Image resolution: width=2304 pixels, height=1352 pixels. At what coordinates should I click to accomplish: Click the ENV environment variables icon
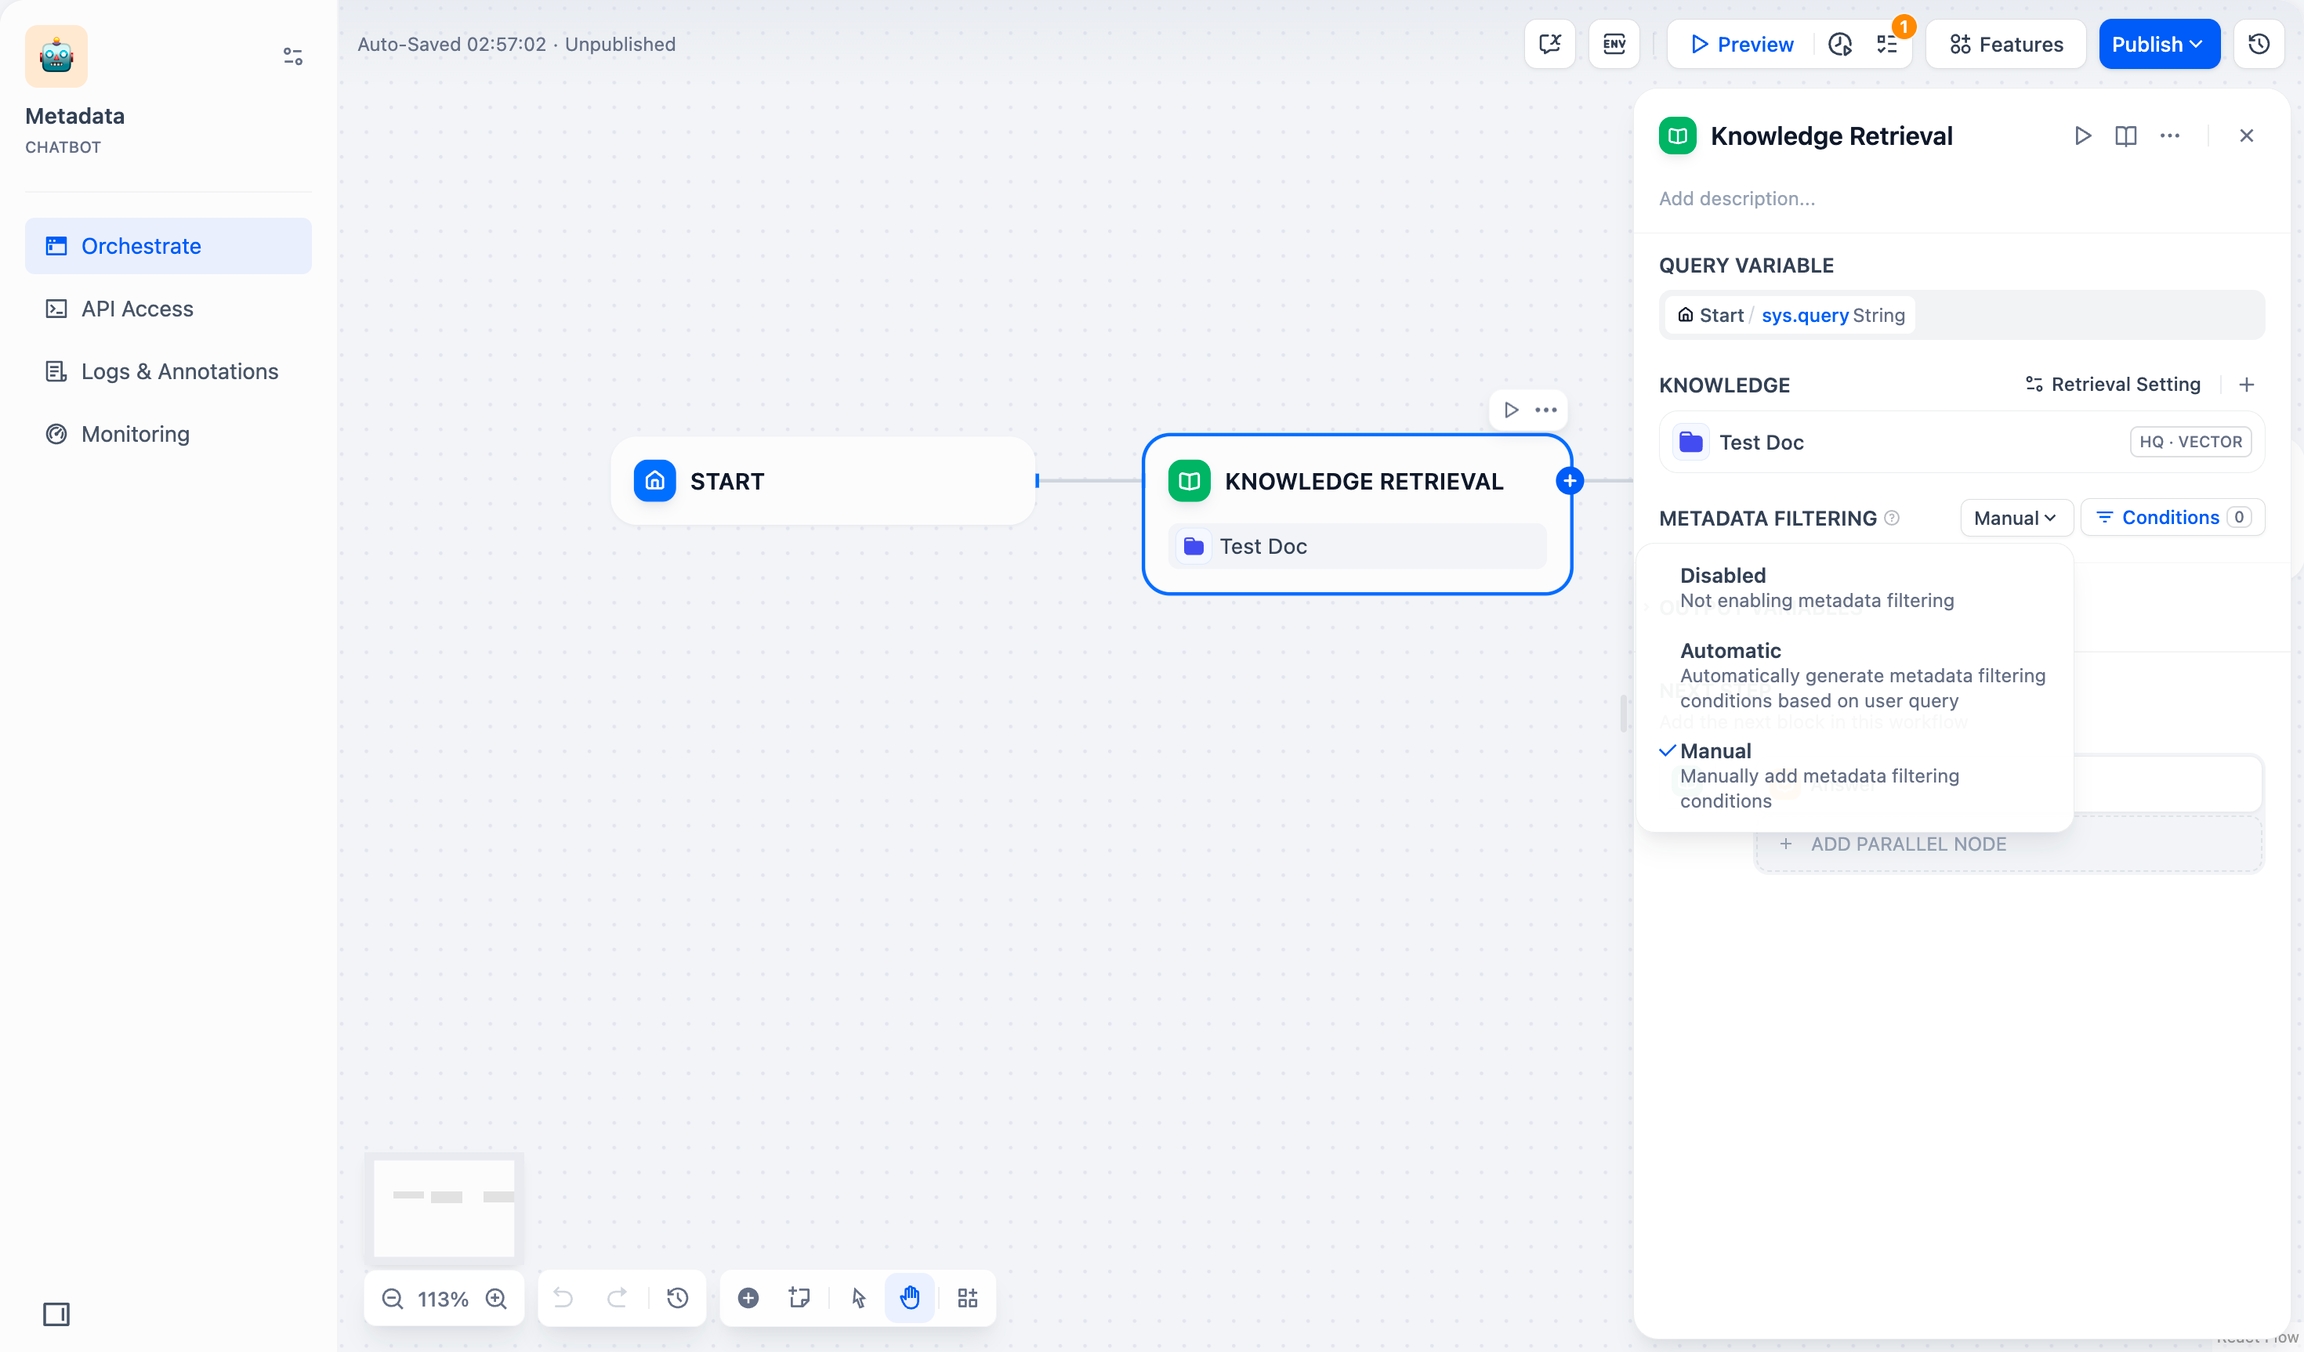[x=1613, y=44]
